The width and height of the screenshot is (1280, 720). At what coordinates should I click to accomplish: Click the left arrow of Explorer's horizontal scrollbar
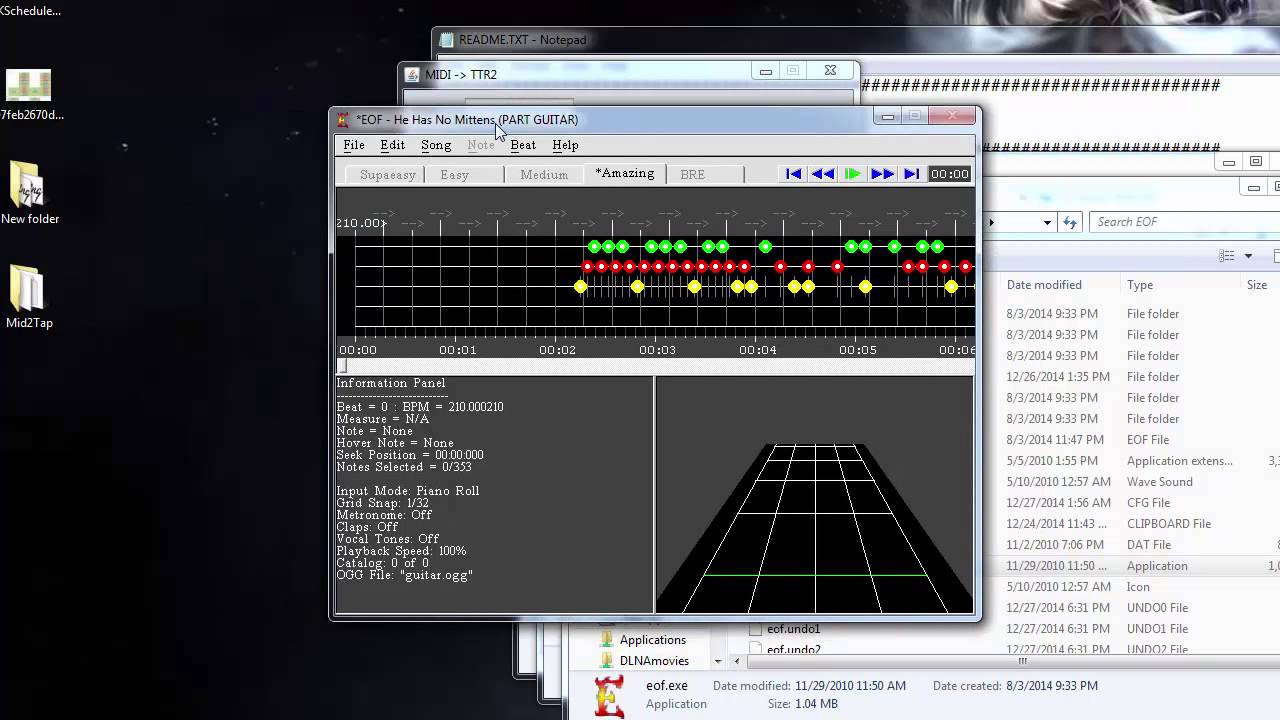click(x=738, y=661)
